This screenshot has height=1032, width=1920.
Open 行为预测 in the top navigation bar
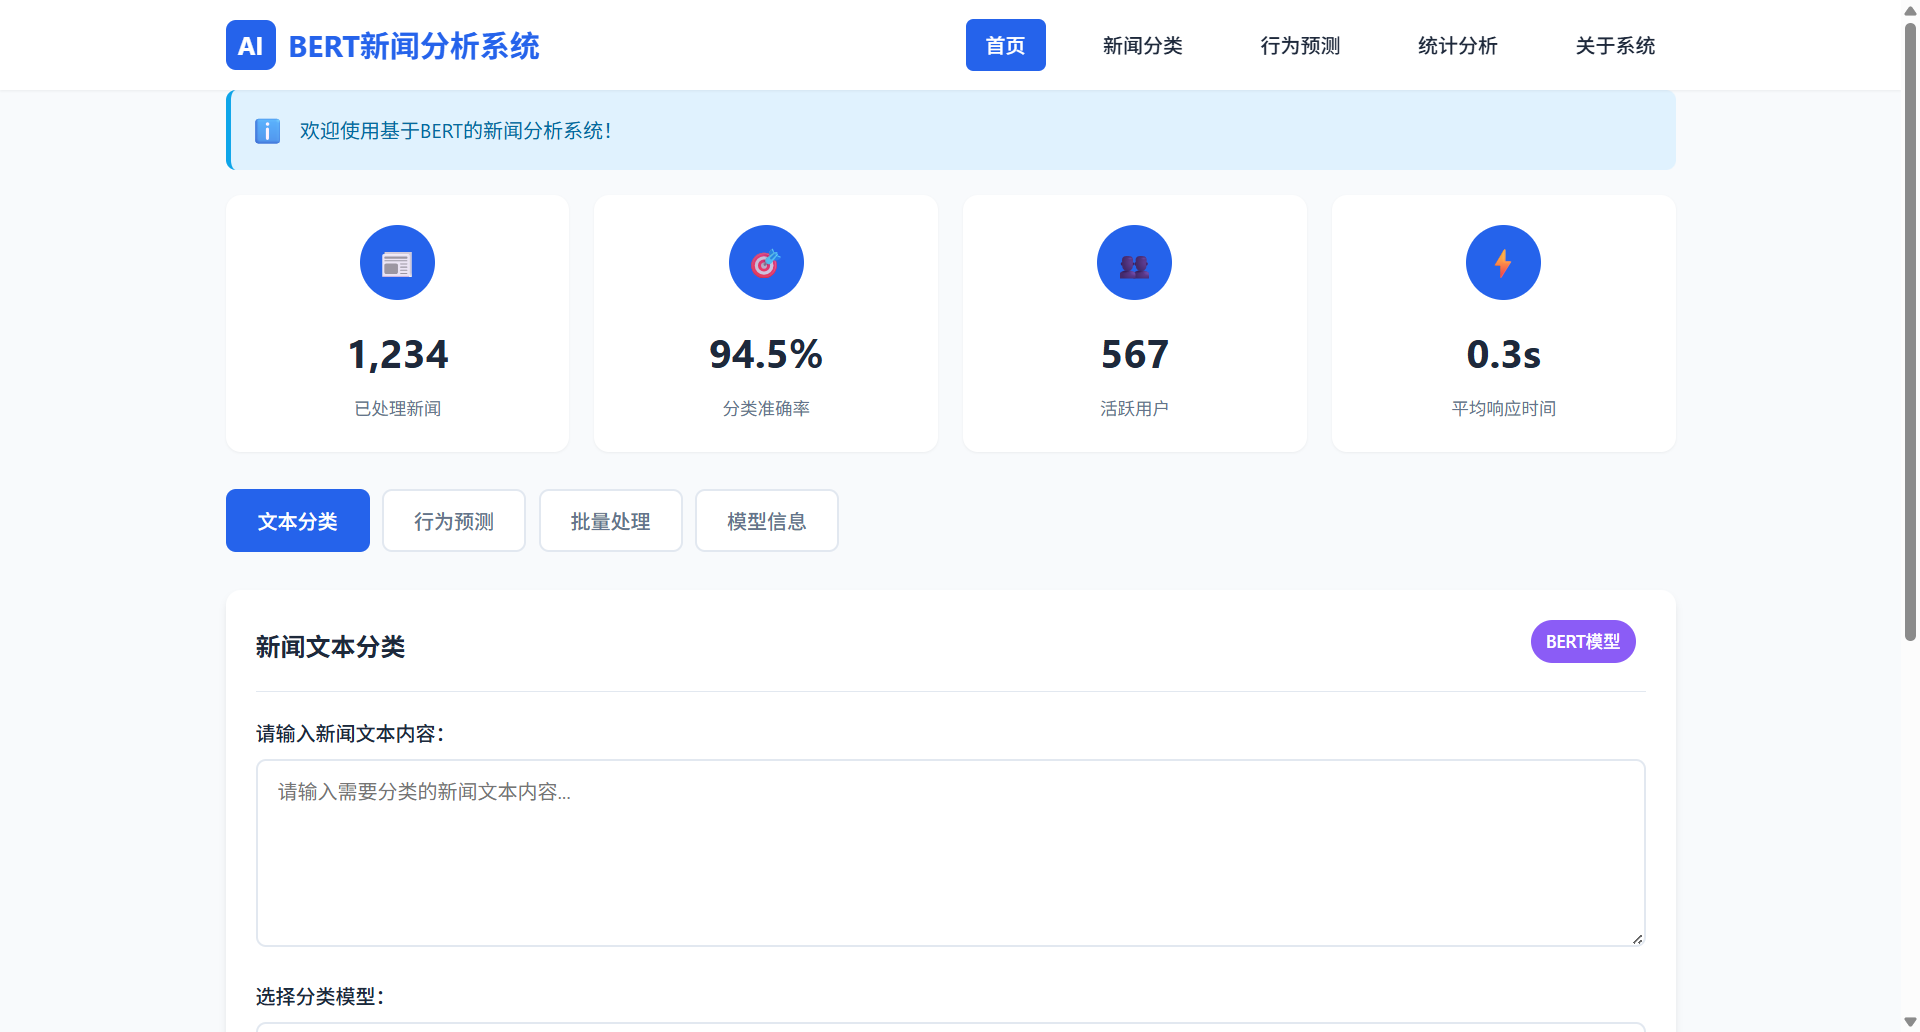pyautogui.click(x=1299, y=46)
